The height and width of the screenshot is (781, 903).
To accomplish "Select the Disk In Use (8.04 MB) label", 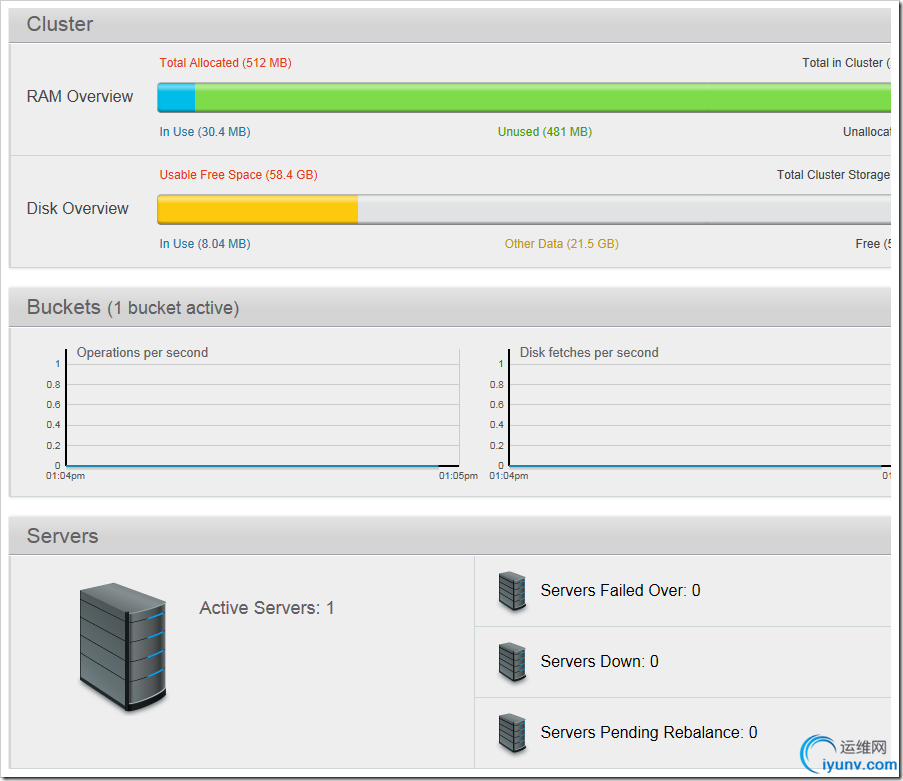I will (205, 244).
